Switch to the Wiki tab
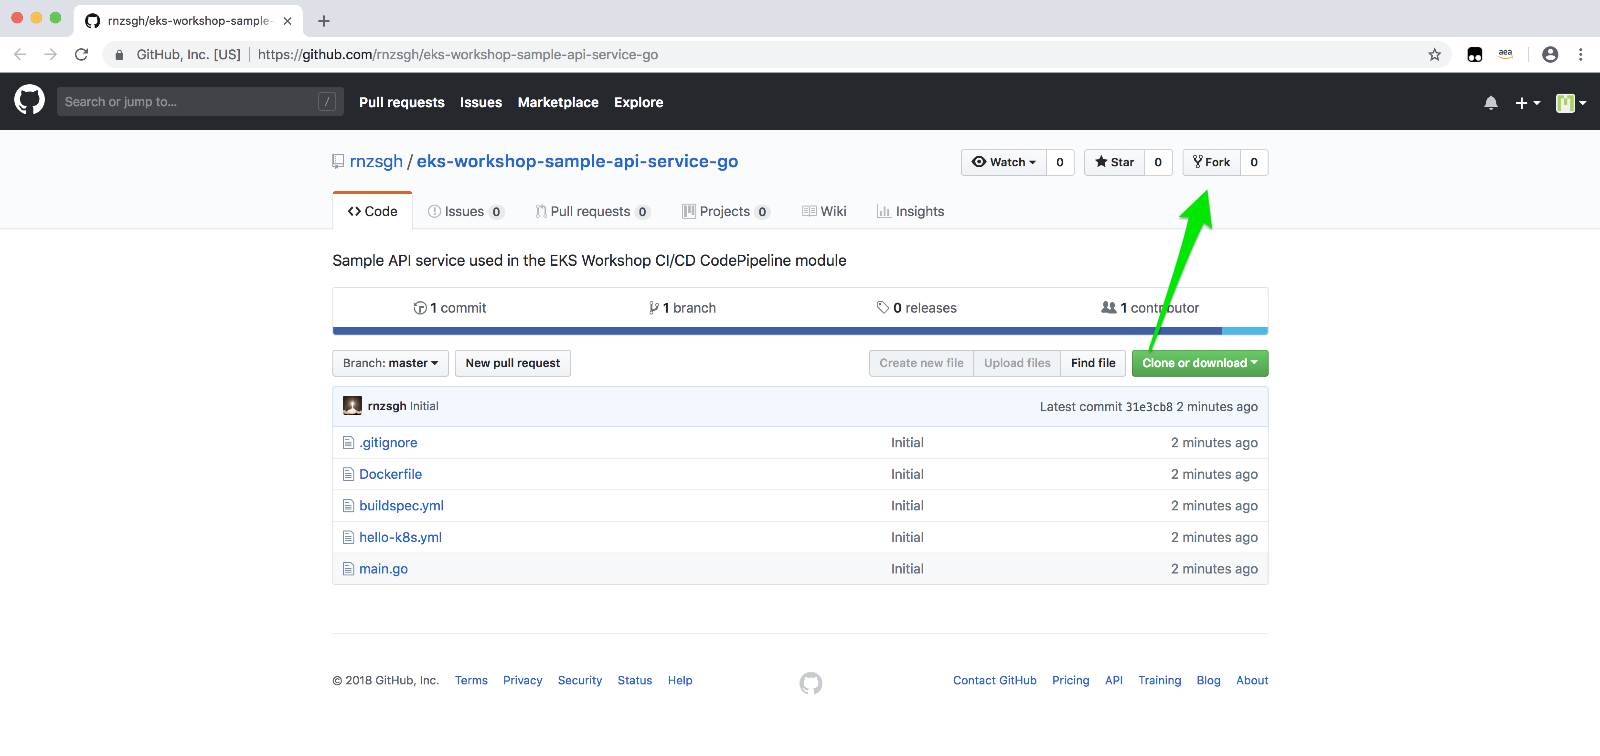The image size is (1600, 756). pos(824,211)
